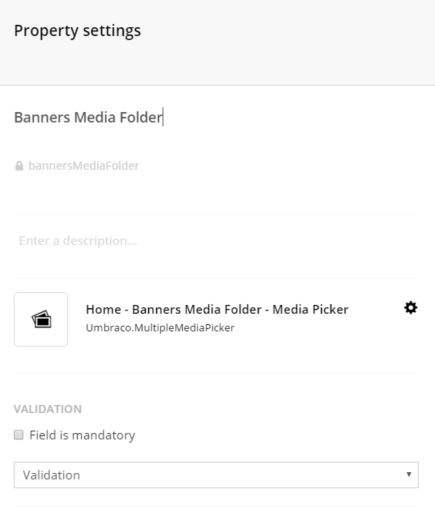Click the Enter a description field
This screenshot has width=435, height=530.
coord(216,241)
